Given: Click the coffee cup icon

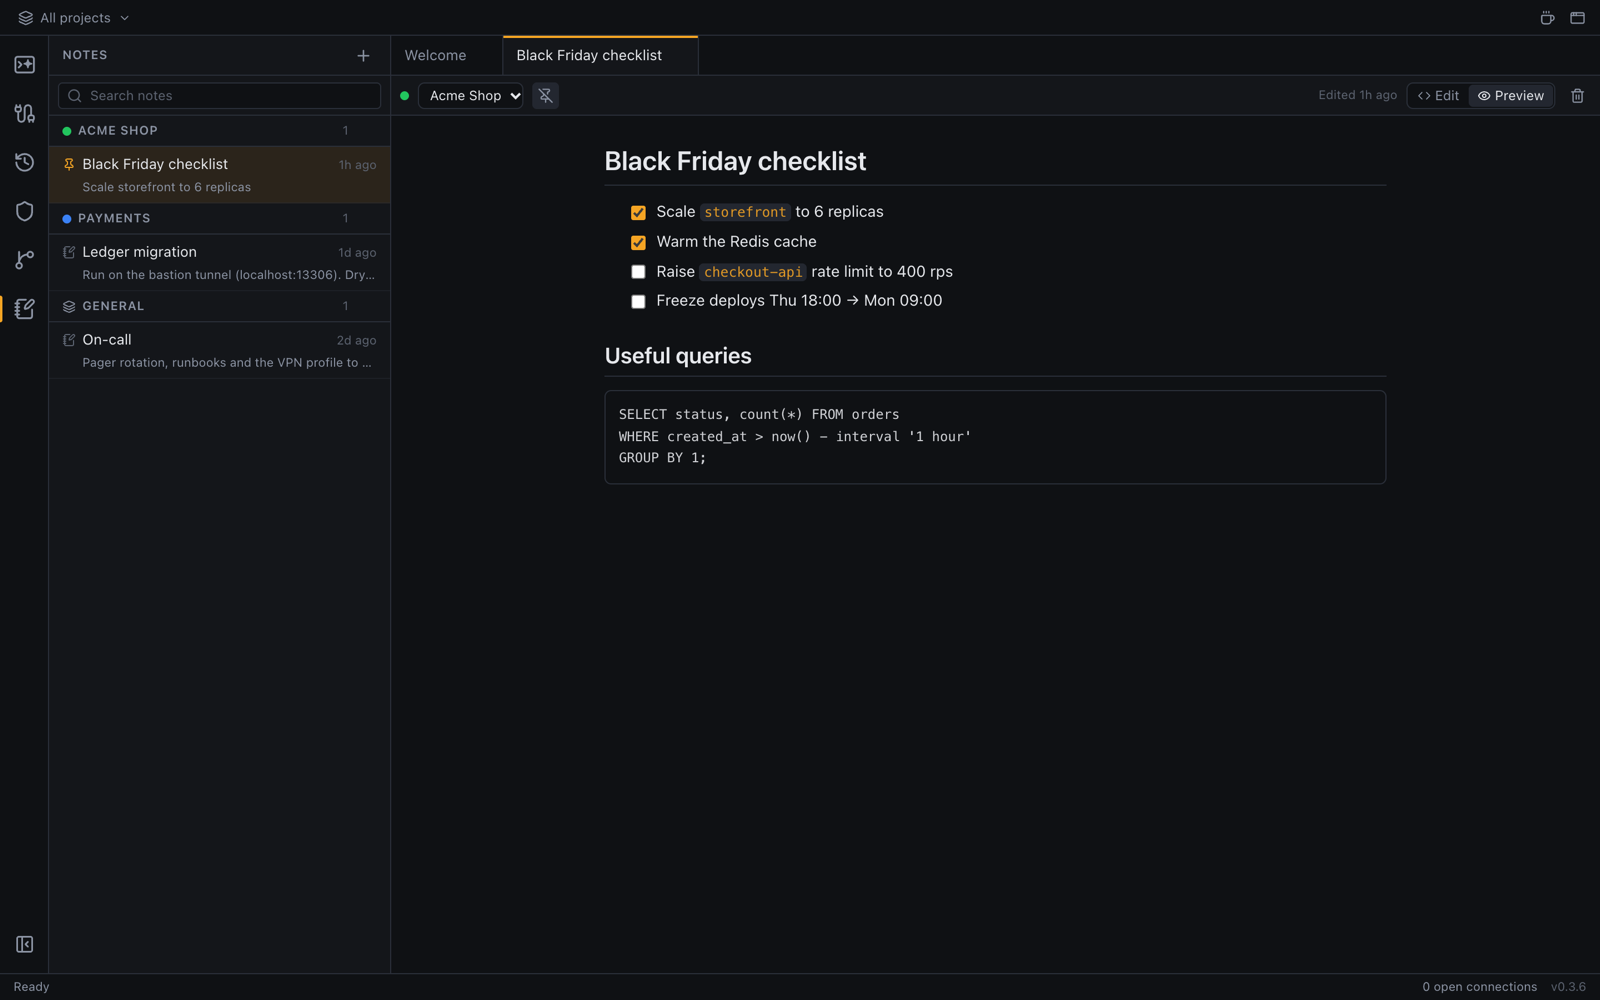Looking at the screenshot, I should (x=1547, y=18).
